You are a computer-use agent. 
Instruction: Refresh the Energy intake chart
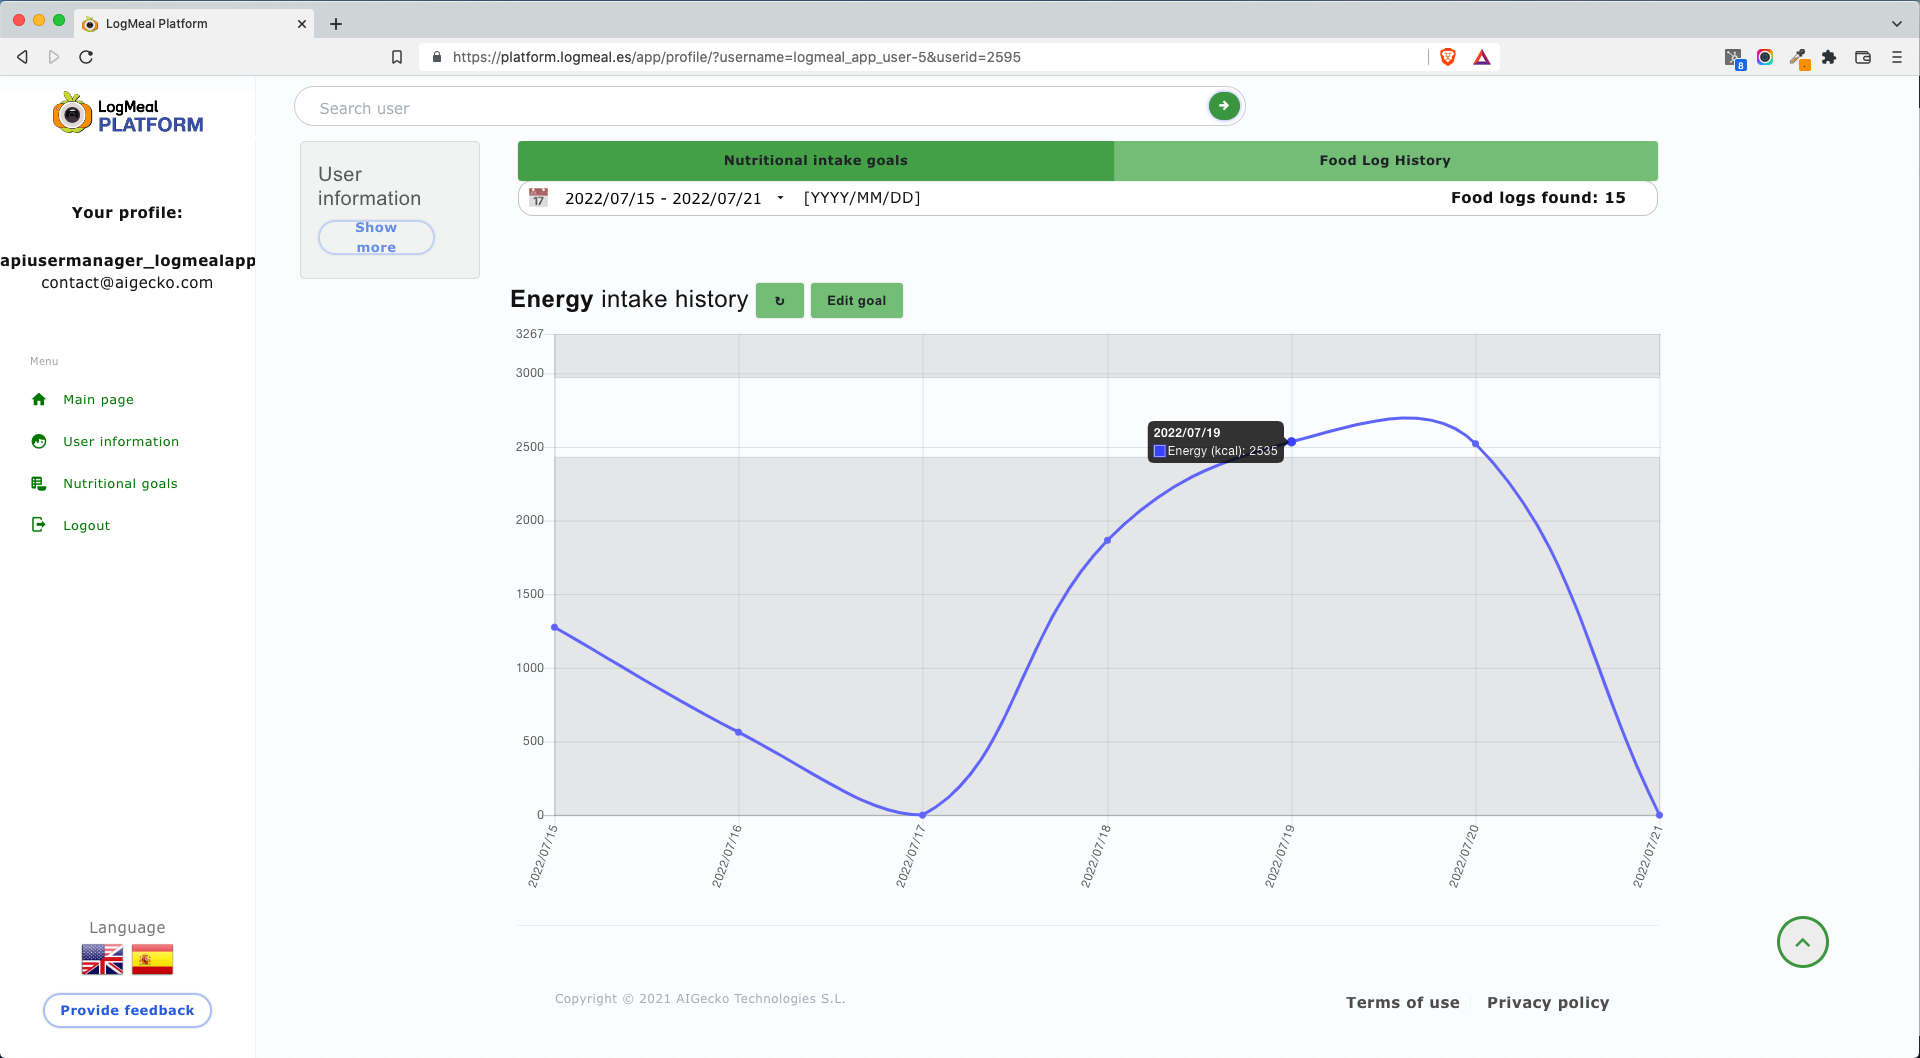(x=780, y=300)
